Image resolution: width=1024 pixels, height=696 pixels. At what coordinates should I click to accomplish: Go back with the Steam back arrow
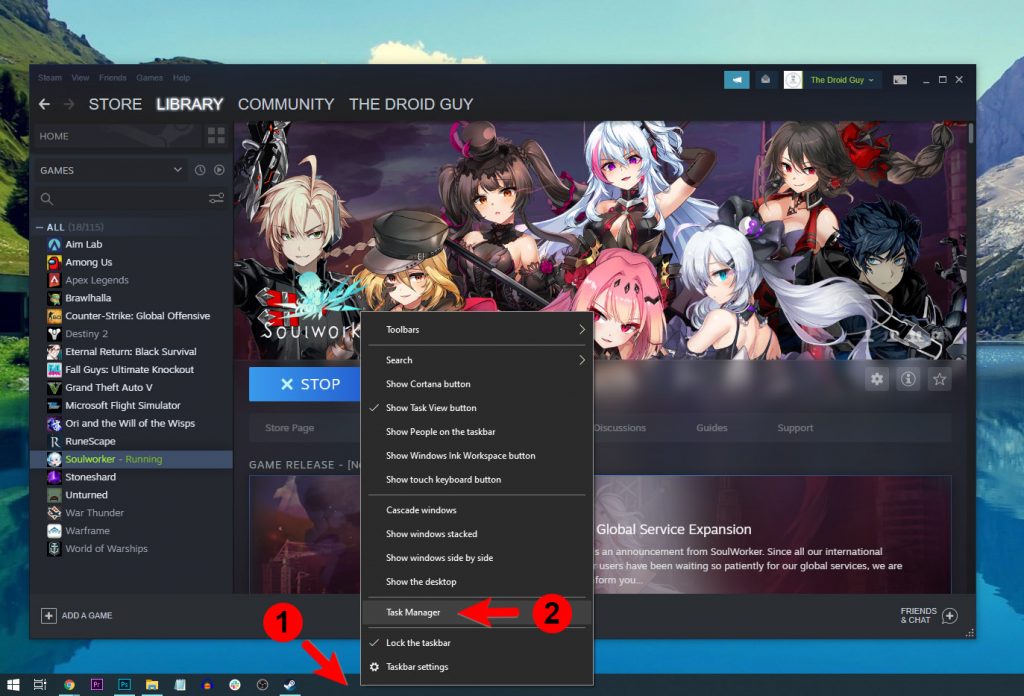44,104
